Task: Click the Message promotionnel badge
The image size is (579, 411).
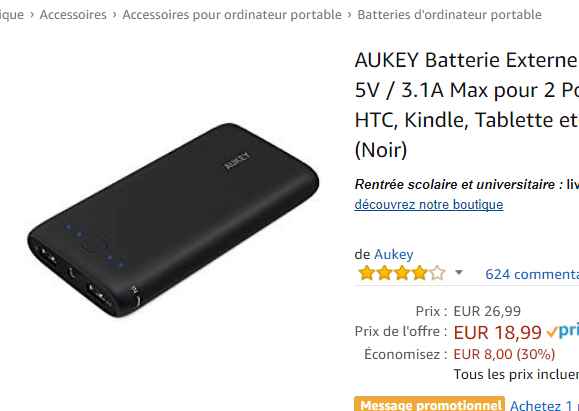Action: (x=429, y=404)
